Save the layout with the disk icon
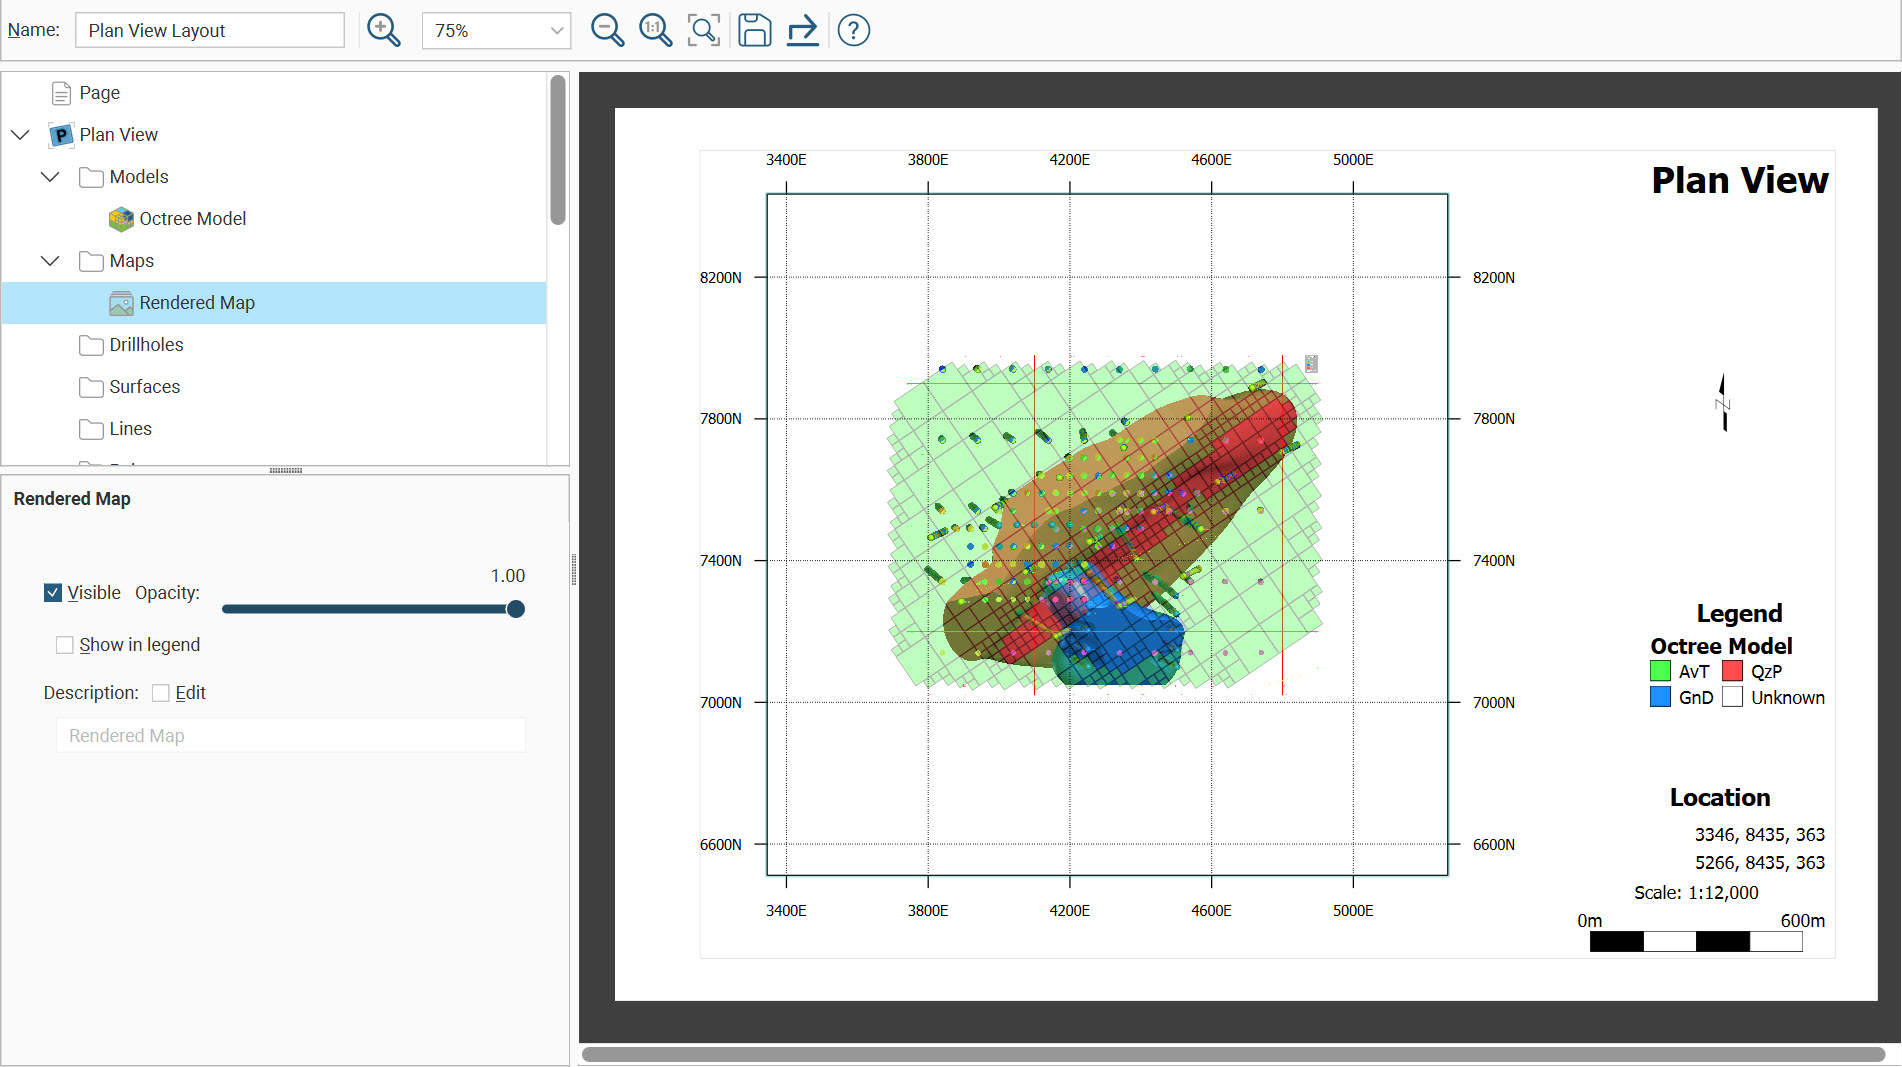 point(754,30)
